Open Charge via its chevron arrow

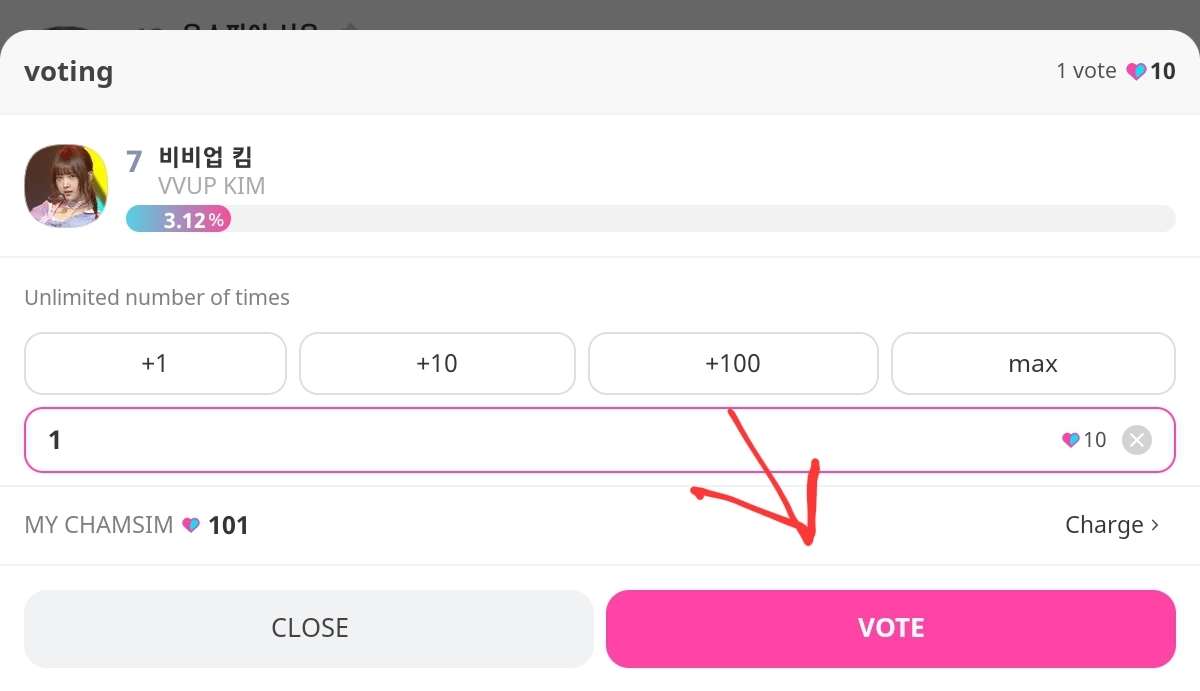(x=1156, y=525)
